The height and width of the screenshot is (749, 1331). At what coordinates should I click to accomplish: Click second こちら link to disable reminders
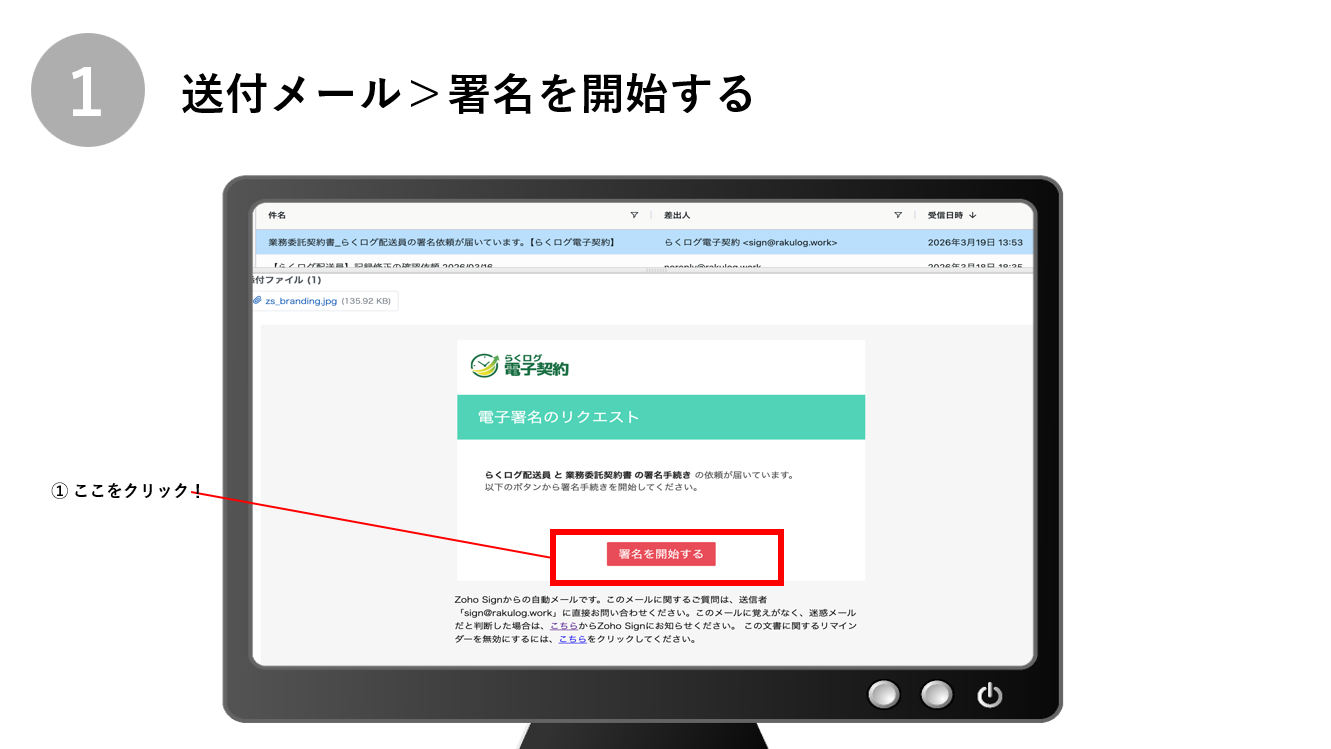click(572, 638)
